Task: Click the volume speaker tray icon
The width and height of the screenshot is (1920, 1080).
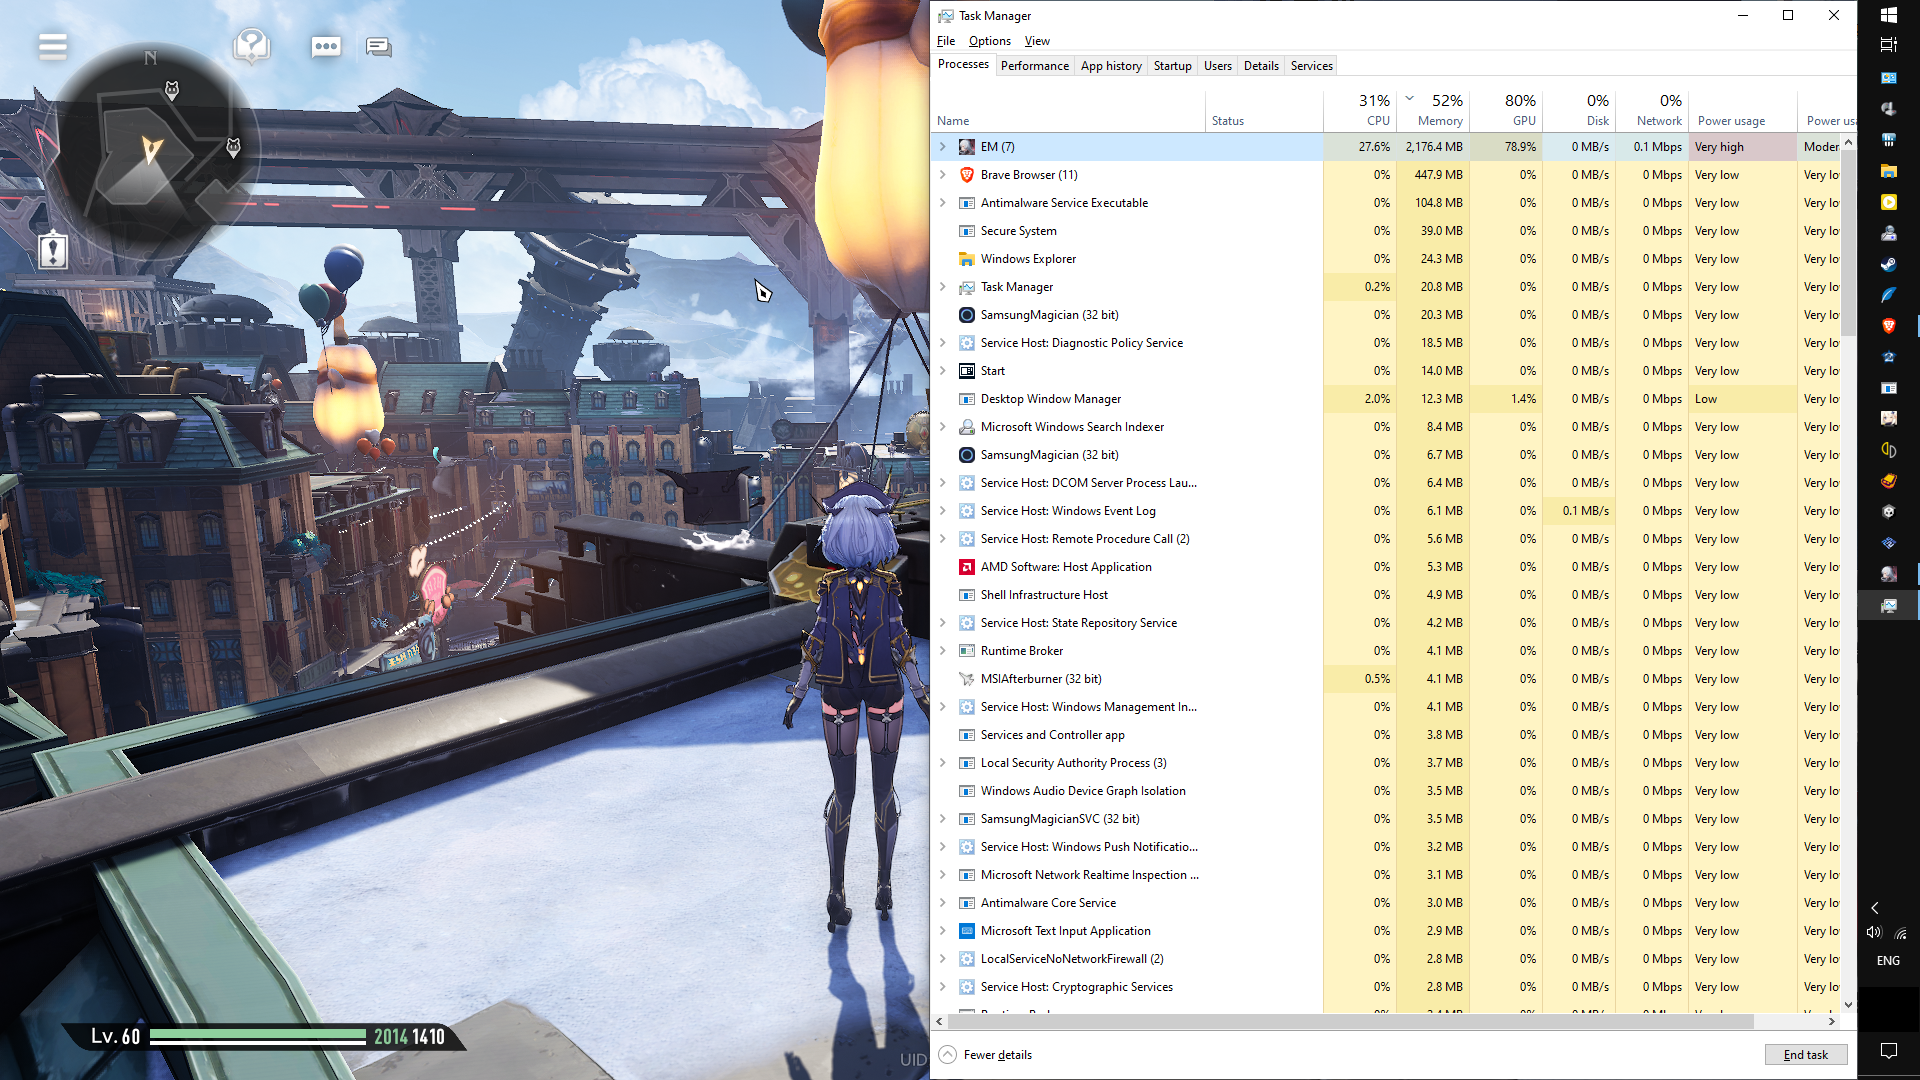Action: coord(1874,932)
